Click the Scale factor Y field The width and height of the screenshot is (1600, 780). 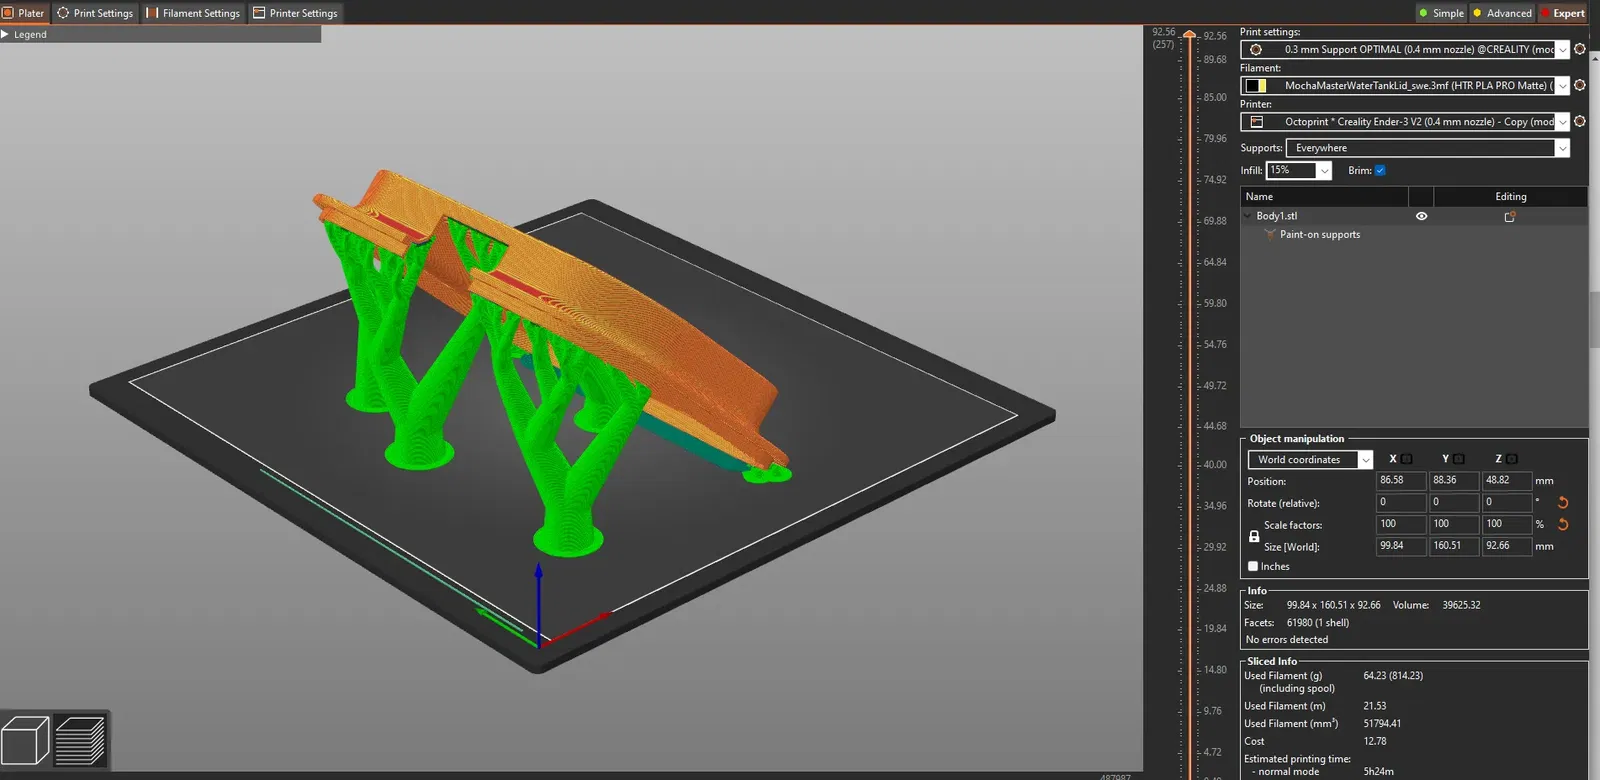coord(1454,525)
